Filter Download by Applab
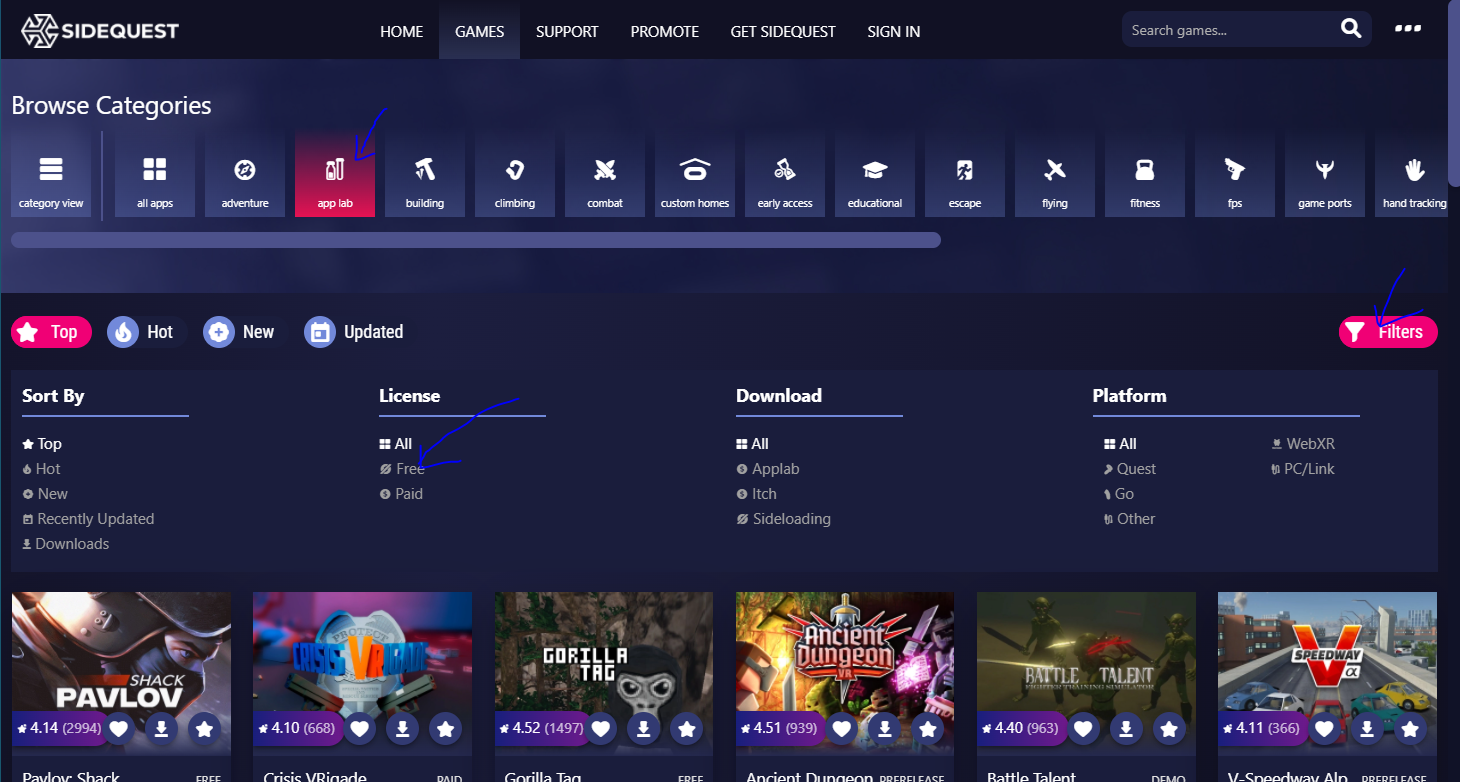 click(768, 469)
